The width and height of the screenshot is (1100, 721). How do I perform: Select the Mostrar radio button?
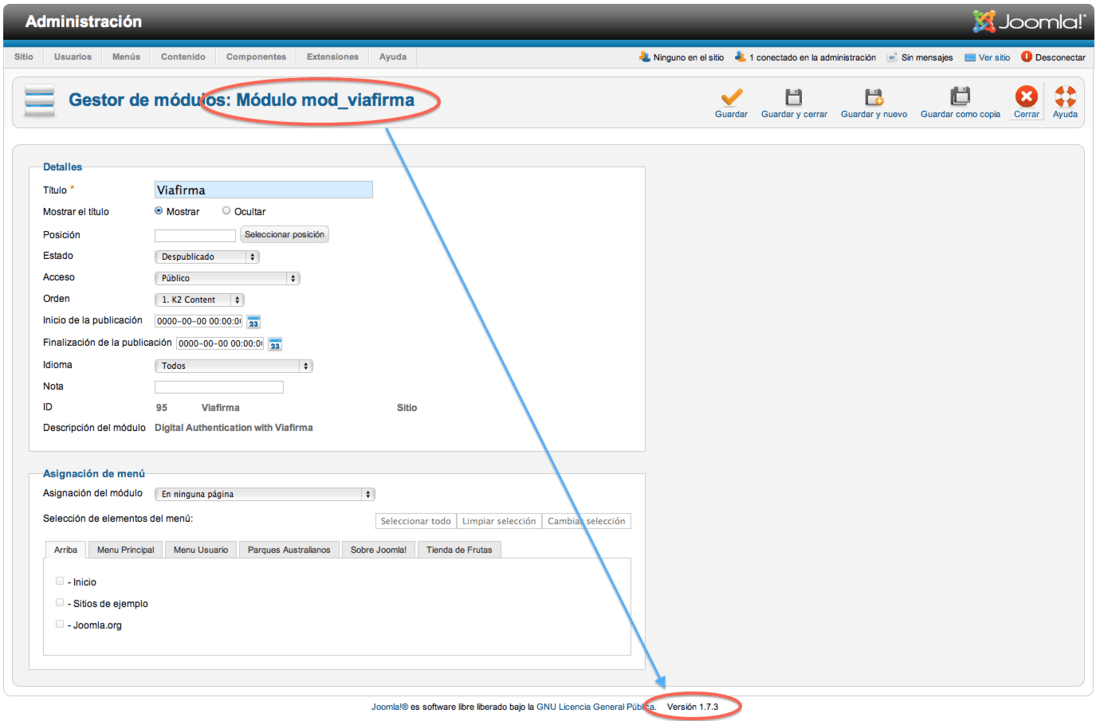click(x=159, y=210)
